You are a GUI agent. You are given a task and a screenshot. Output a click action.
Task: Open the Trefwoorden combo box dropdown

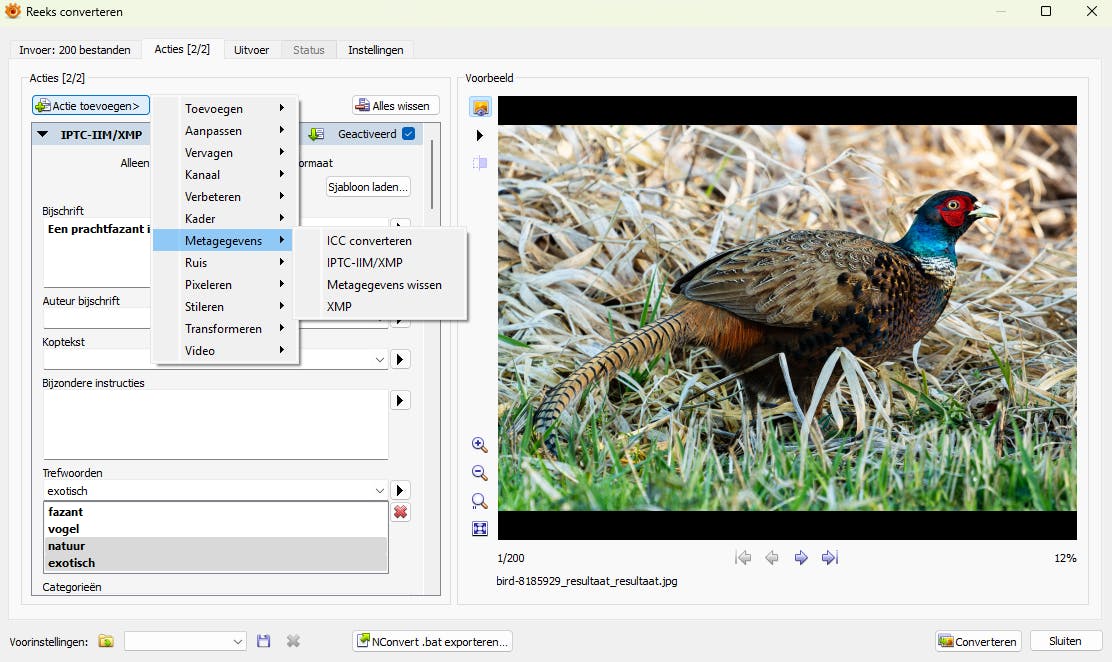(379, 491)
